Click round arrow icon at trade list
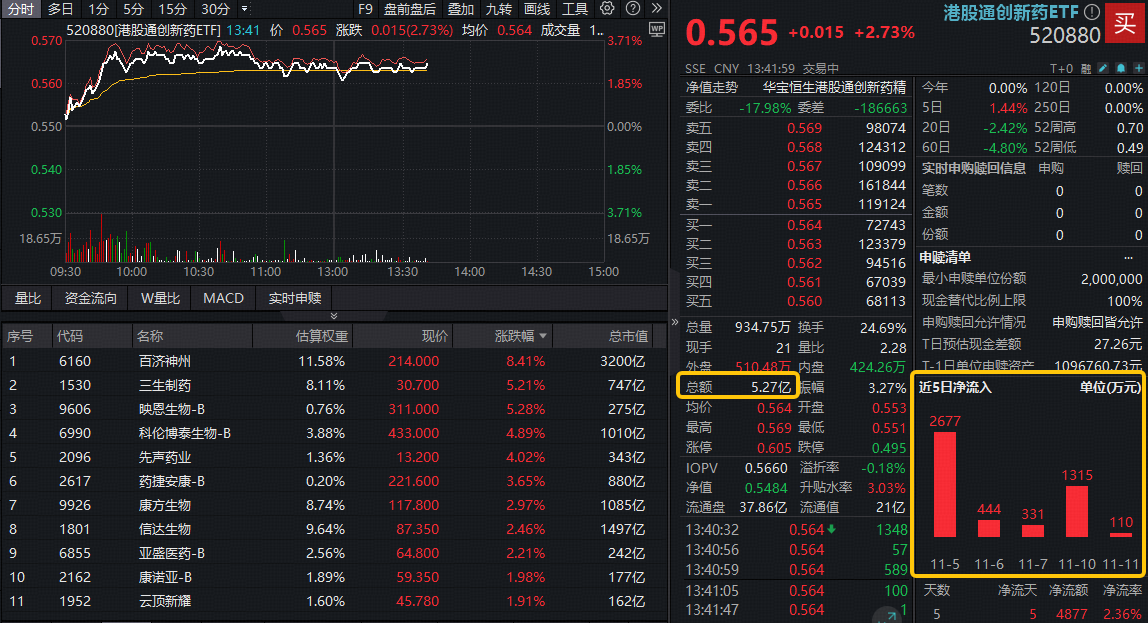Viewport: 1148px width, 623px height. 889,616
